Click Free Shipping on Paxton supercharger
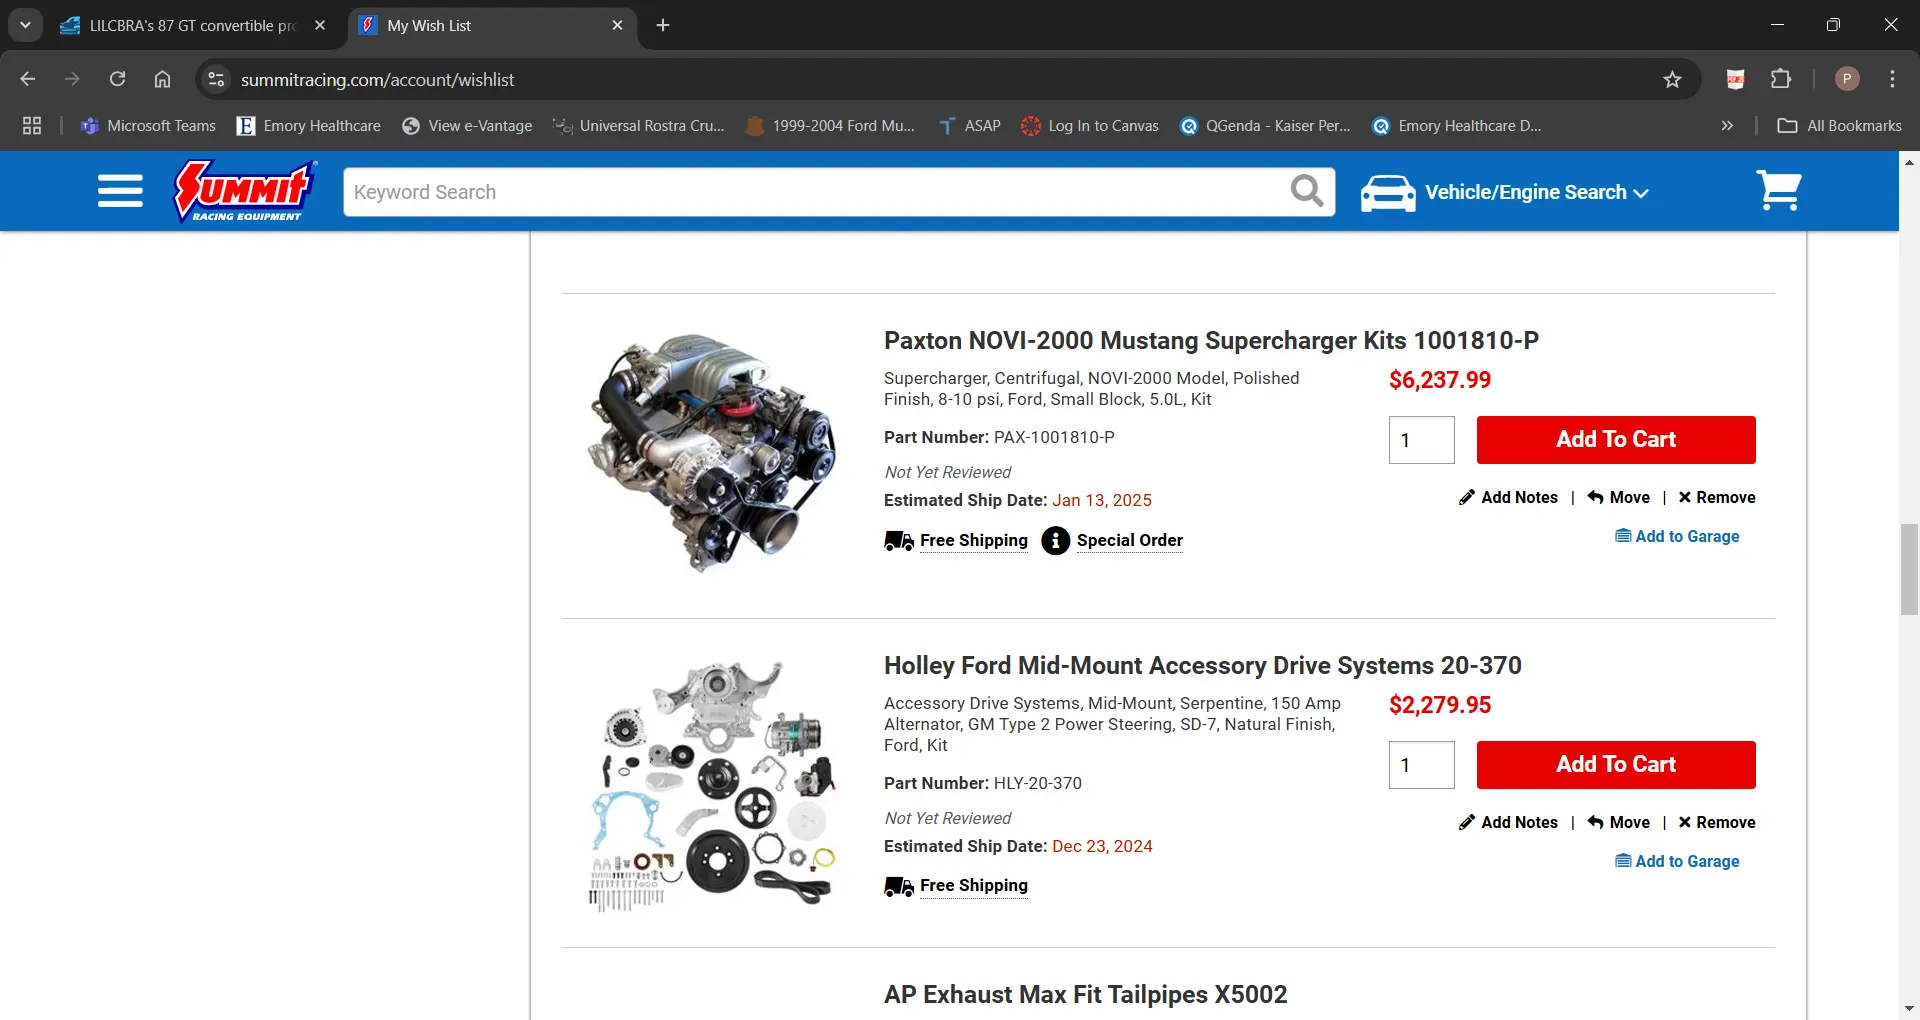 [x=974, y=540]
